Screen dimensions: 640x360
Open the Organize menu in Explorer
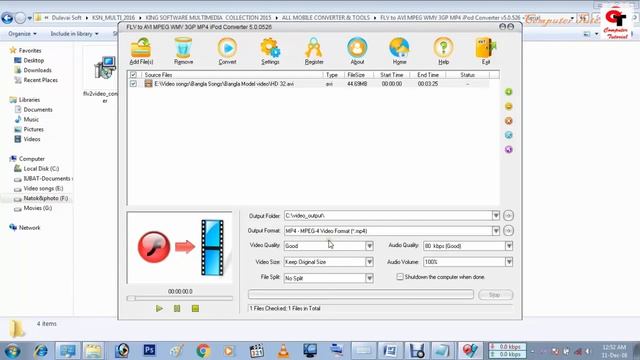pos(22,34)
